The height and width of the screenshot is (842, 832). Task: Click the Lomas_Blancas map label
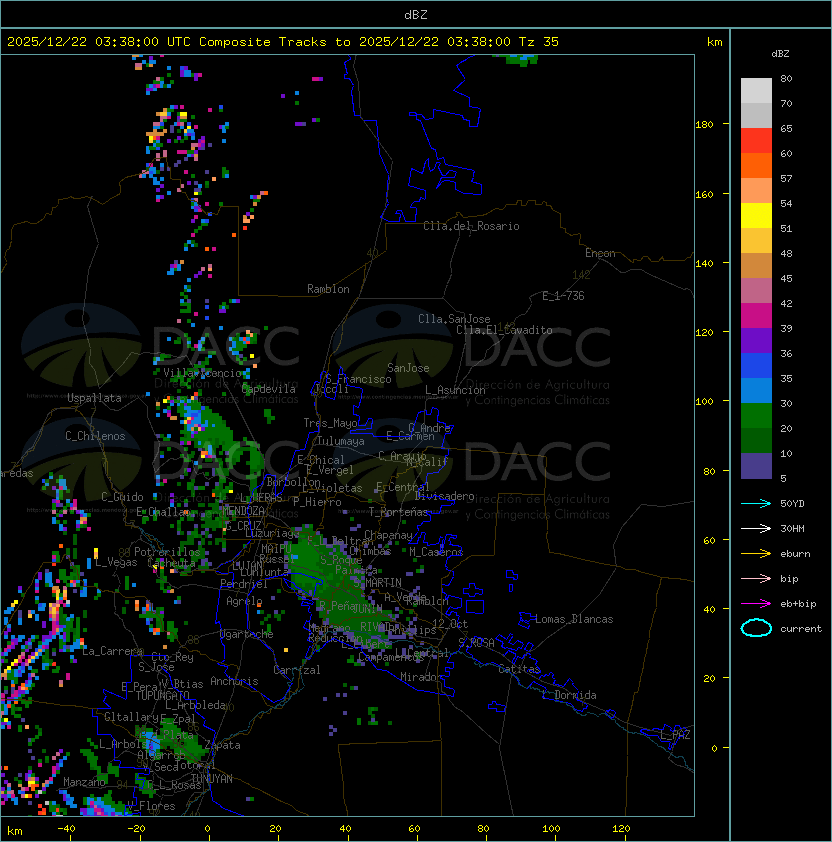pos(574,619)
